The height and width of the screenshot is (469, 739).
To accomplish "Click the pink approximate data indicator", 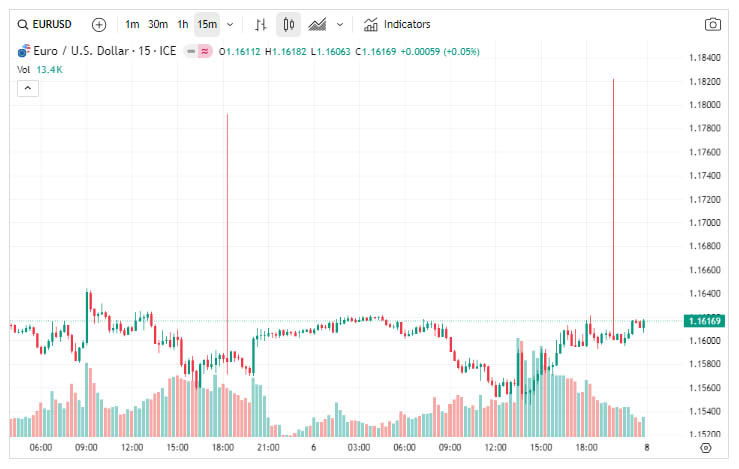I will tap(205, 51).
